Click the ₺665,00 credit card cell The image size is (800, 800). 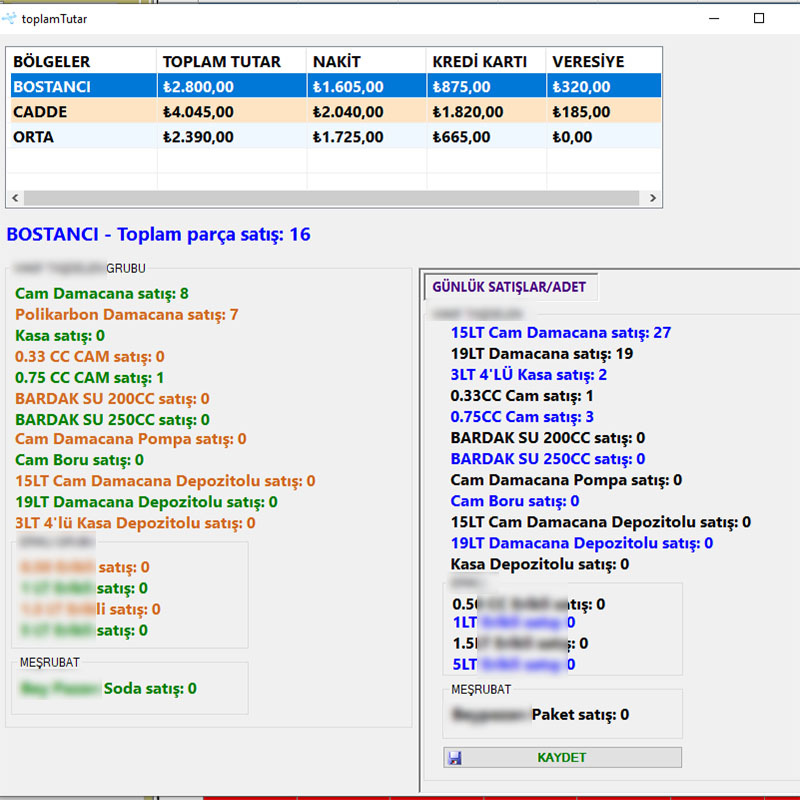461,137
